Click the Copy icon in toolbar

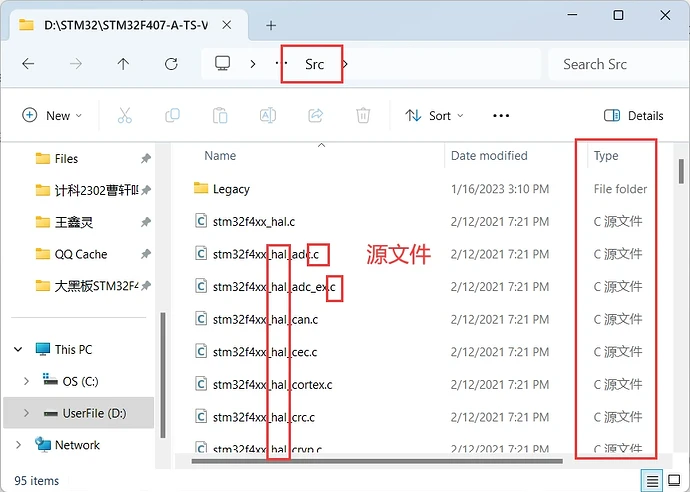(x=172, y=115)
